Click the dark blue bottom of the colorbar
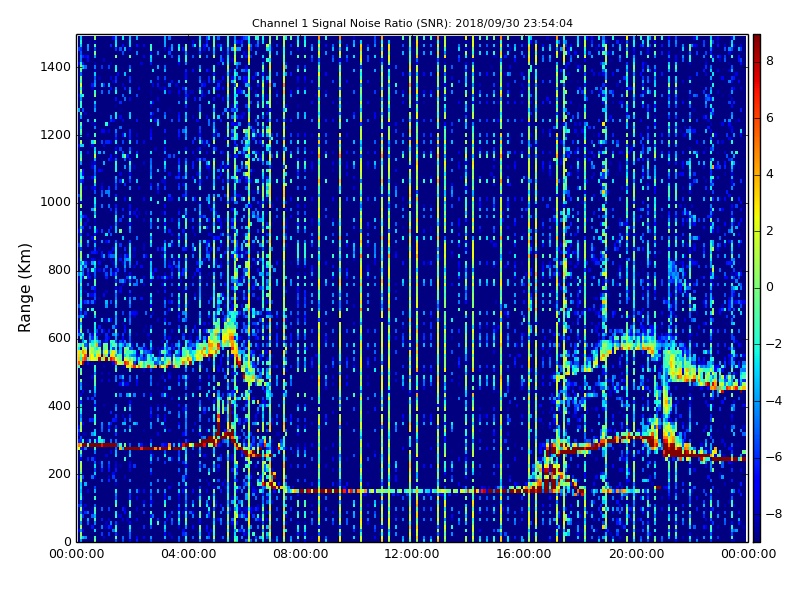This screenshot has height=600, width=800. (x=757, y=536)
